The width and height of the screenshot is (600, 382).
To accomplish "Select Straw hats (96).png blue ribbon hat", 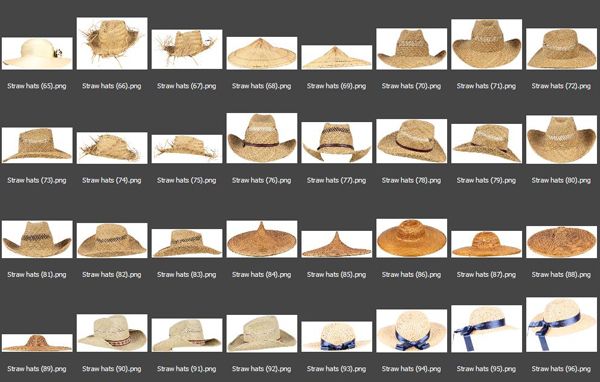I will (x=561, y=325).
